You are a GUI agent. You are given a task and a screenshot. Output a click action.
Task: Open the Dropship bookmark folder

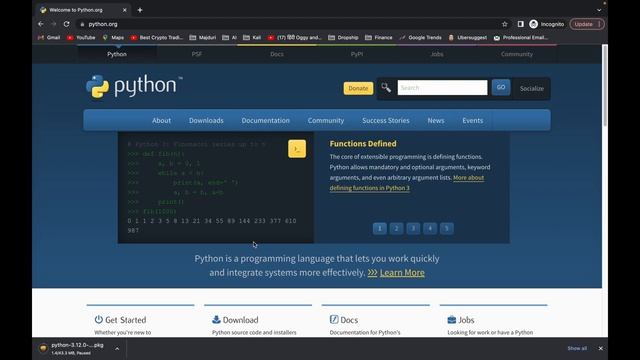point(343,38)
